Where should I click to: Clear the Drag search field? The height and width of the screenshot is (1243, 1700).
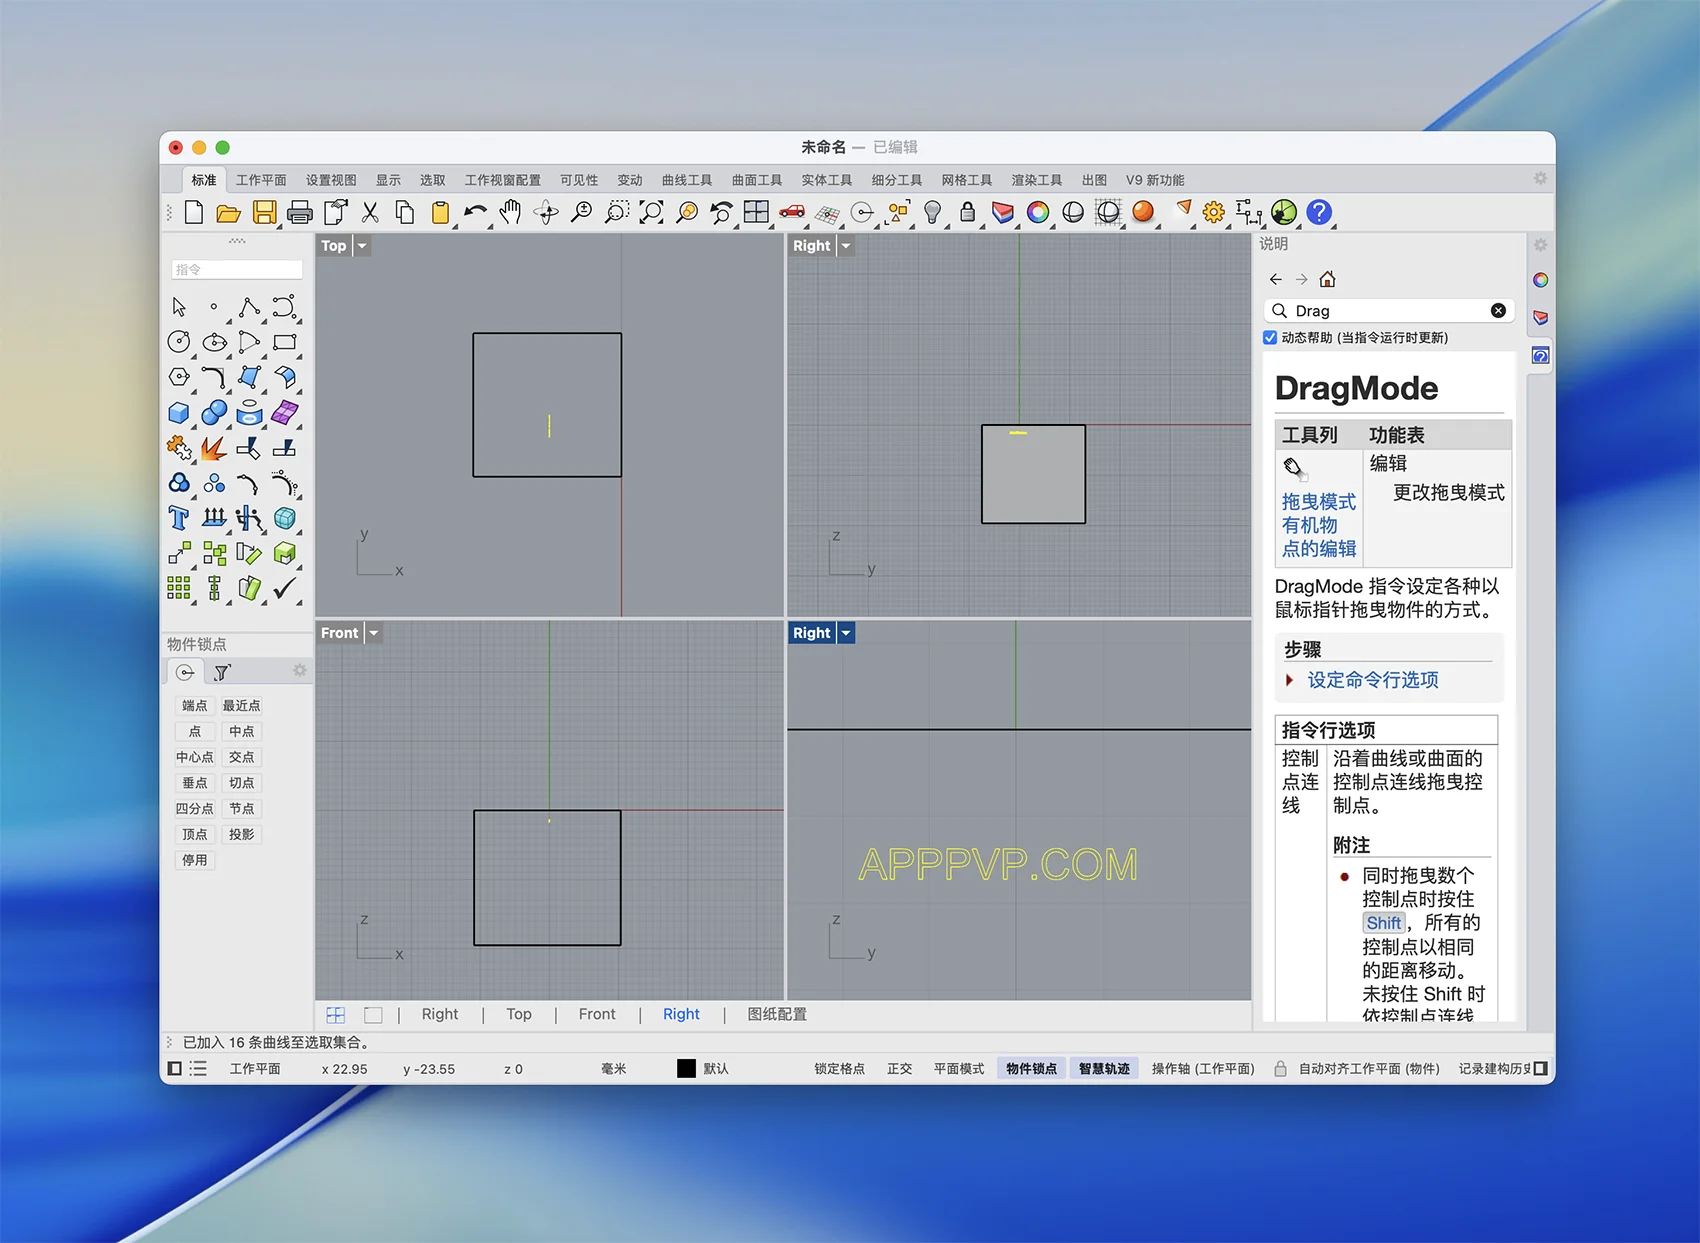point(1498,311)
